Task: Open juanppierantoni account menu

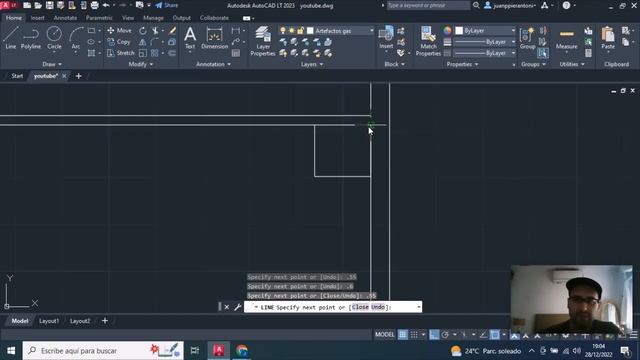Action: [x=510, y=5]
